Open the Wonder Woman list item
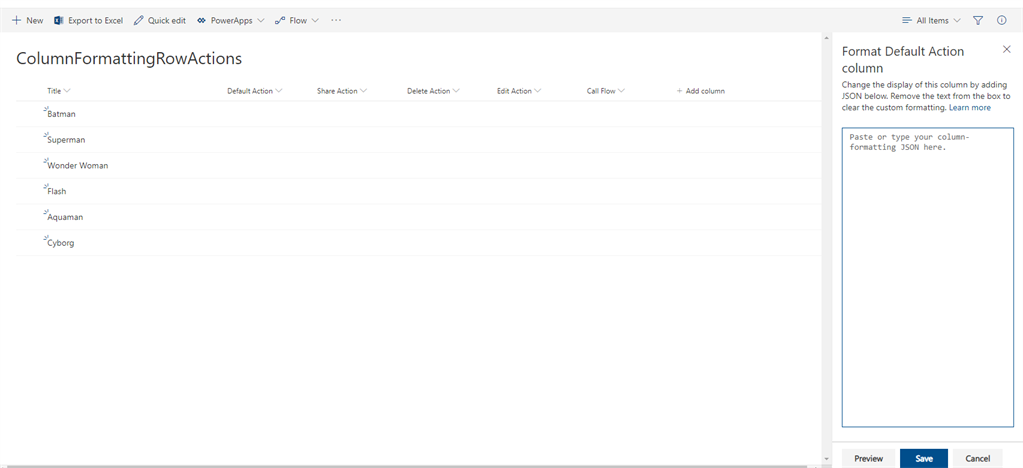1023x468 pixels. pos(78,165)
